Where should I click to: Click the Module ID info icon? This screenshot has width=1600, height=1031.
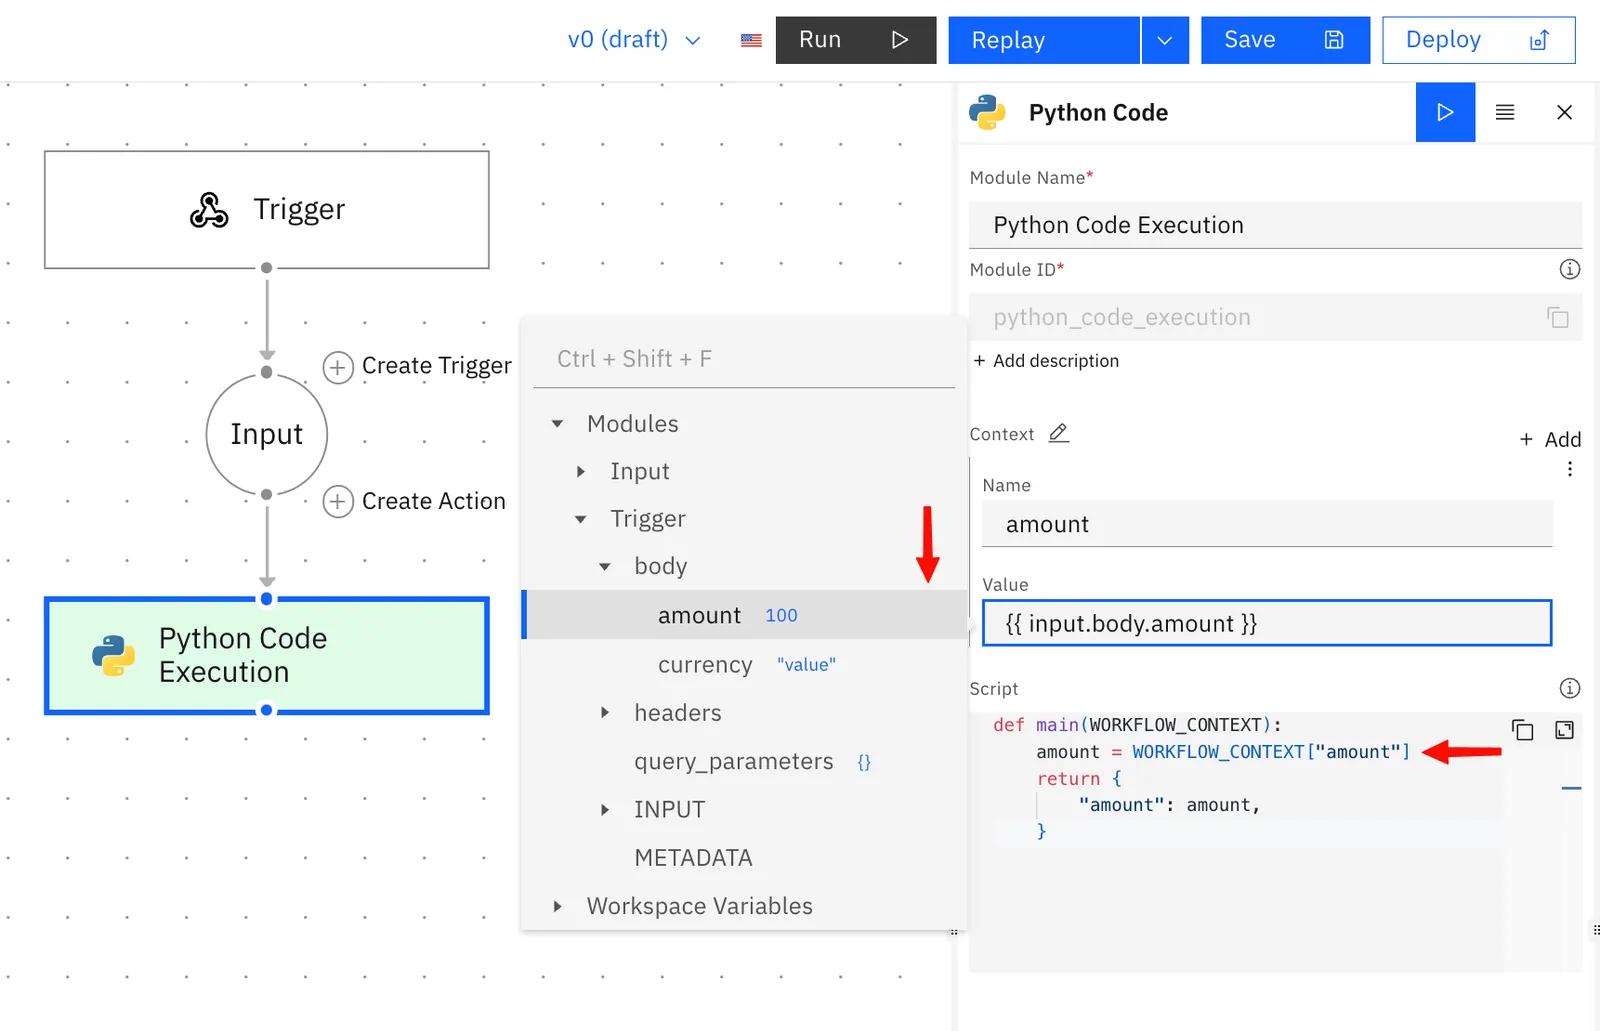1570,269
